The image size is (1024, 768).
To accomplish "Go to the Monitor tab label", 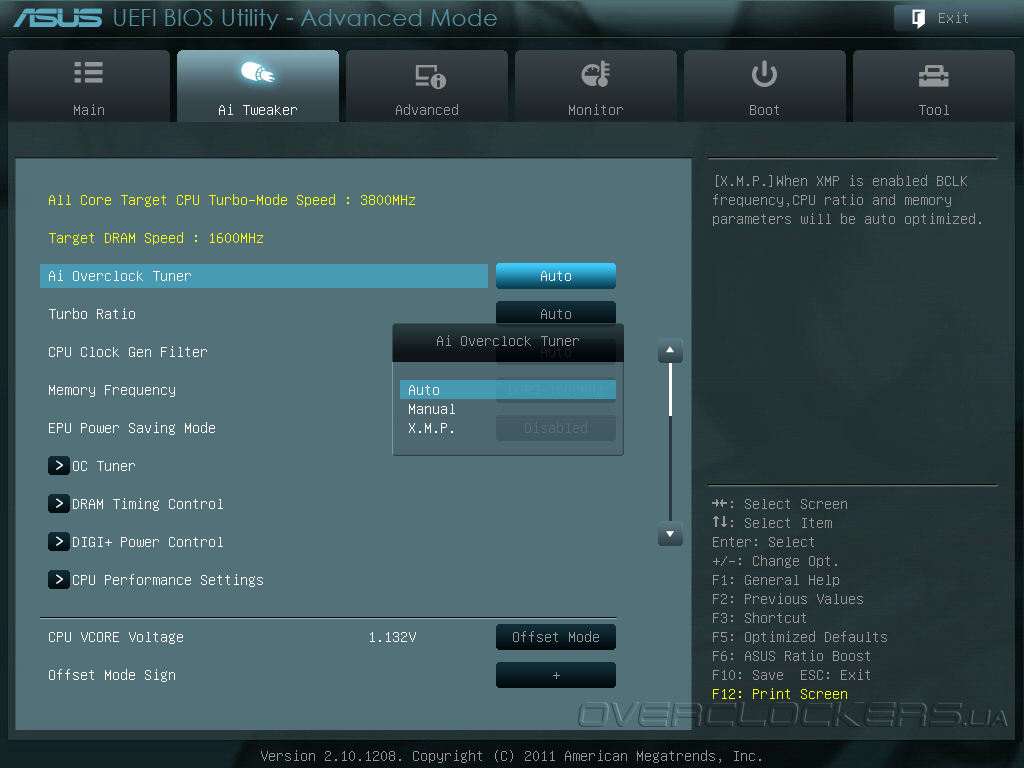I will pyautogui.click(x=596, y=110).
